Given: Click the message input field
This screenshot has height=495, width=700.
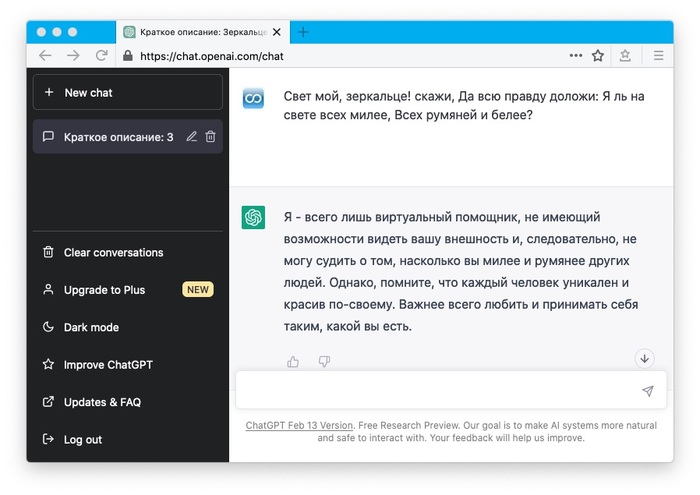Looking at the screenshot, I should point(435,391).
